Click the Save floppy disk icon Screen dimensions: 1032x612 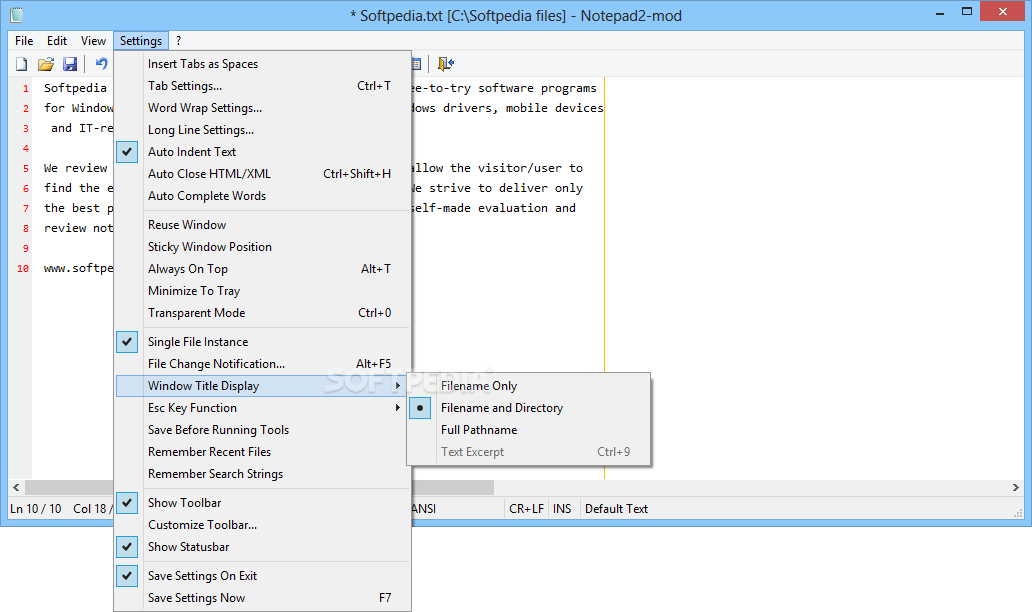pos(70,64)
